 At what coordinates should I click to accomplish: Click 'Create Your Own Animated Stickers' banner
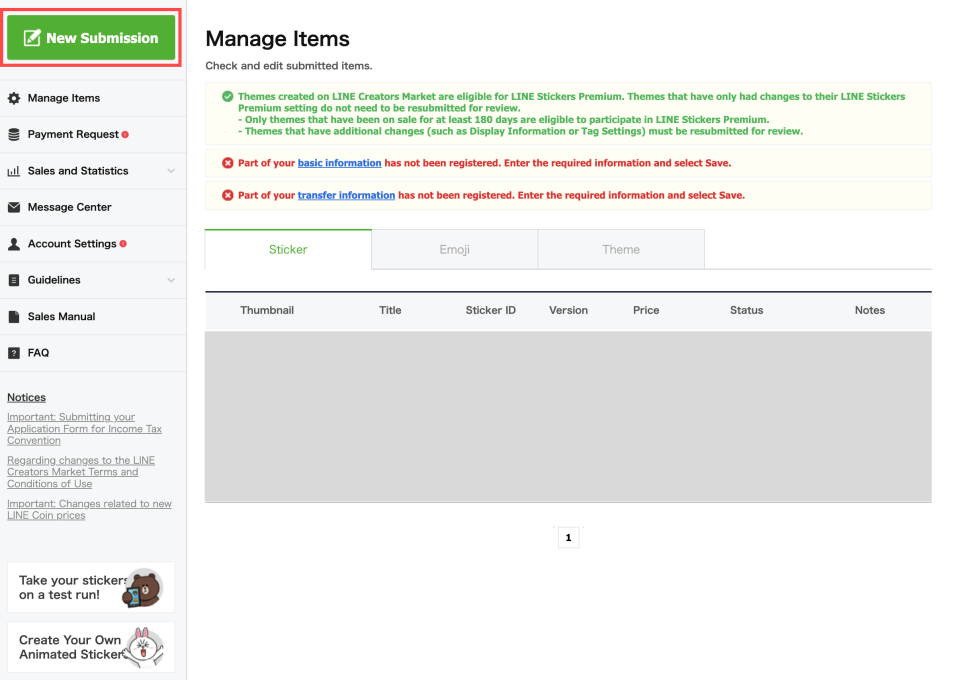point(91,647)
